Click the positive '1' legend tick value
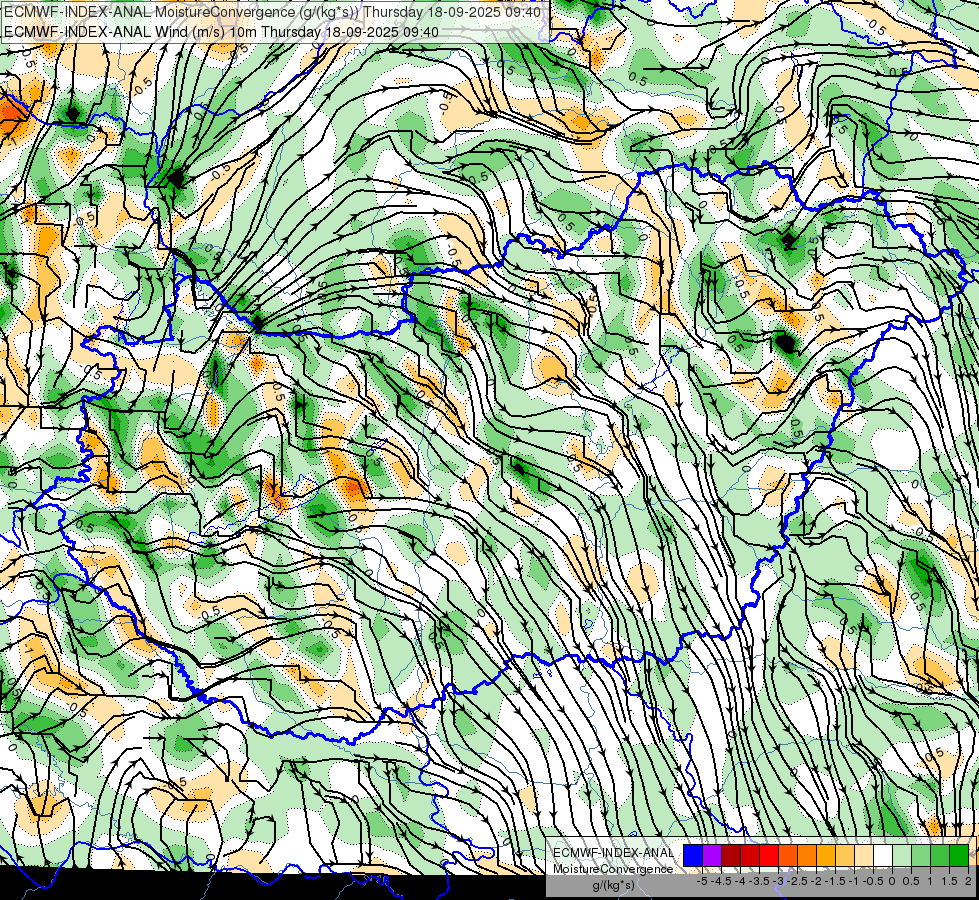The height and width of the screenshot is (900, 979). point(930,881)
